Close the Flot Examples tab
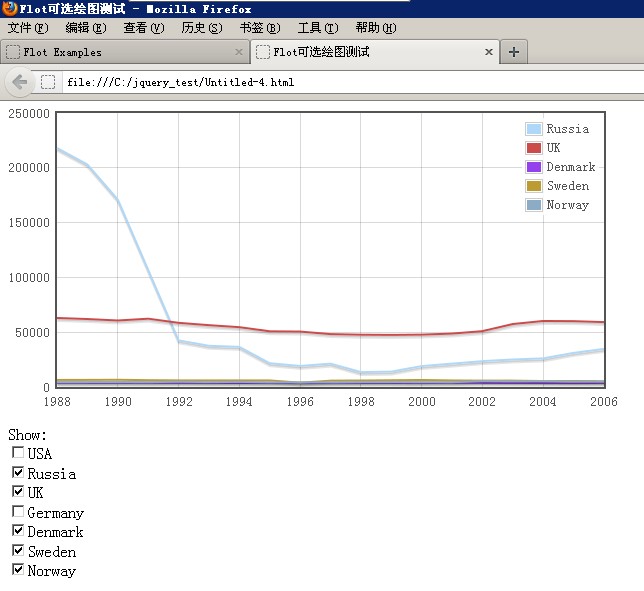Screen dimensions: 644x591 pos(238,52)
